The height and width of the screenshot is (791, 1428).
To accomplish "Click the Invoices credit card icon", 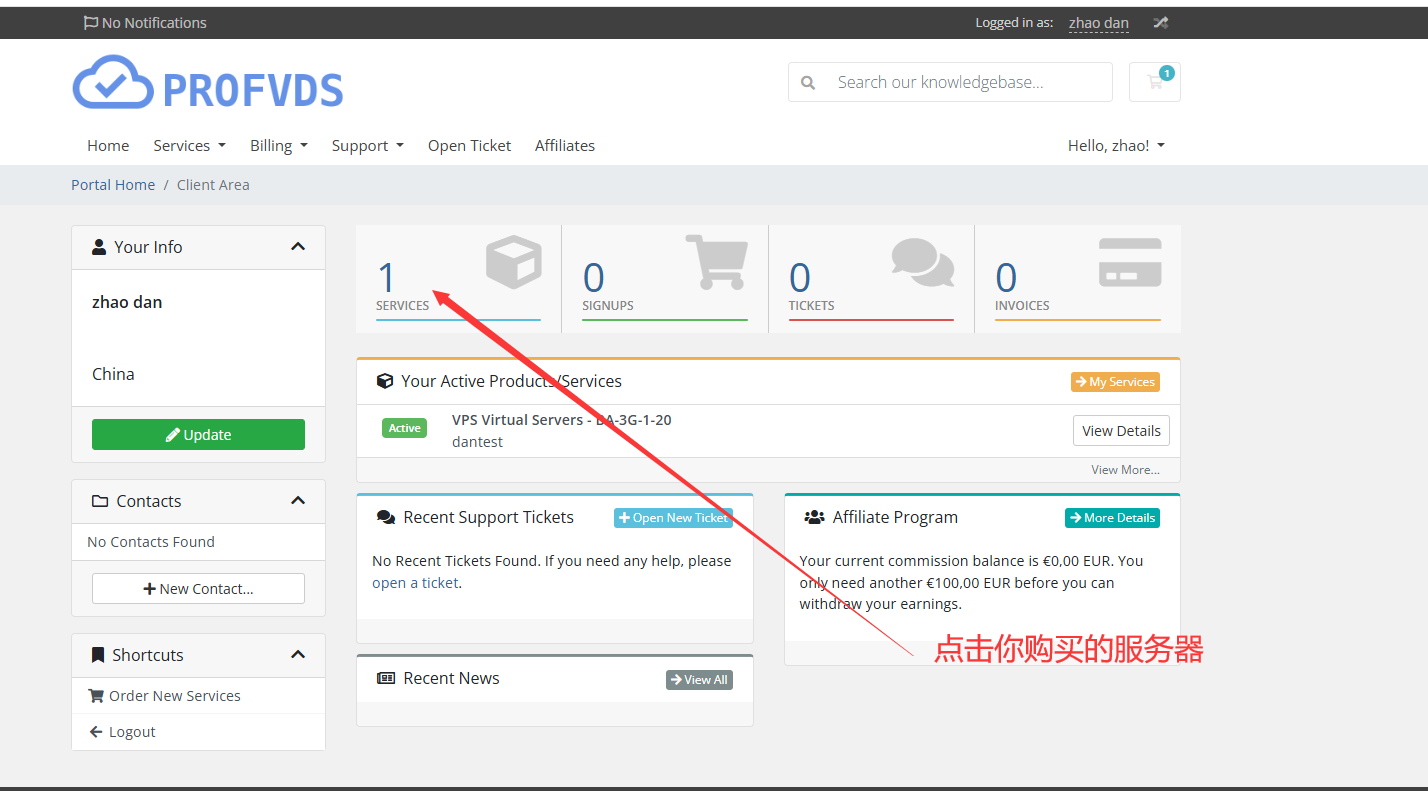I will [x=1129, y=263].
